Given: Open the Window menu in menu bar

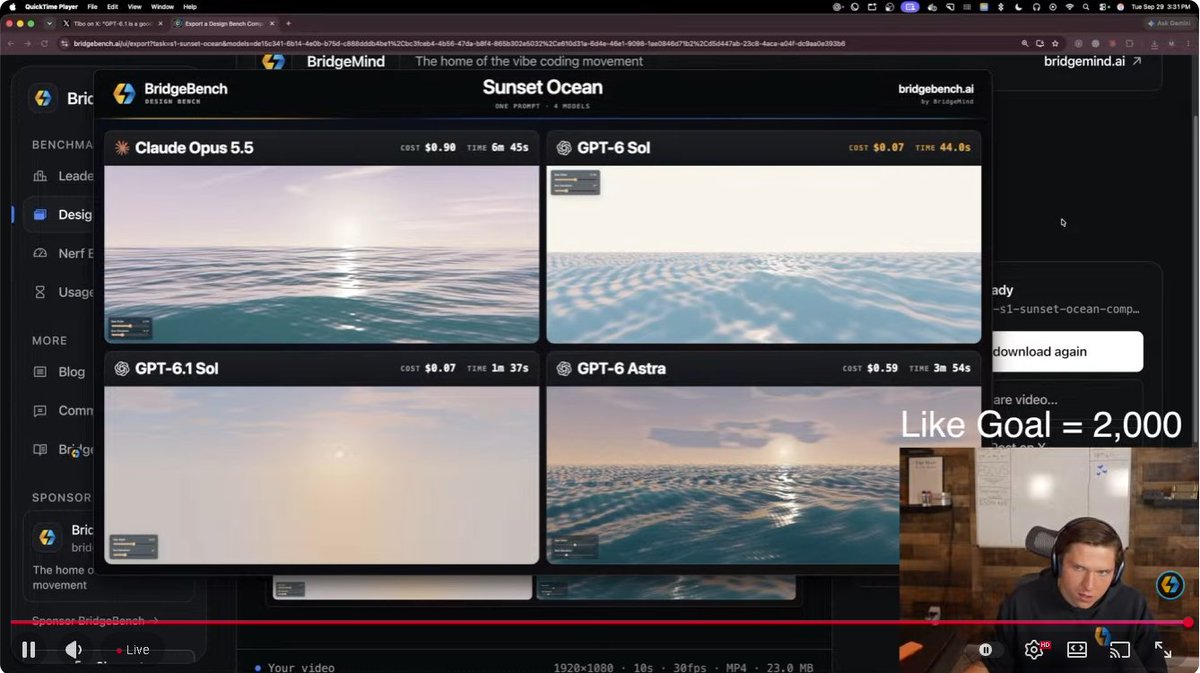Looking at the screenshot, I should [162, 6].
